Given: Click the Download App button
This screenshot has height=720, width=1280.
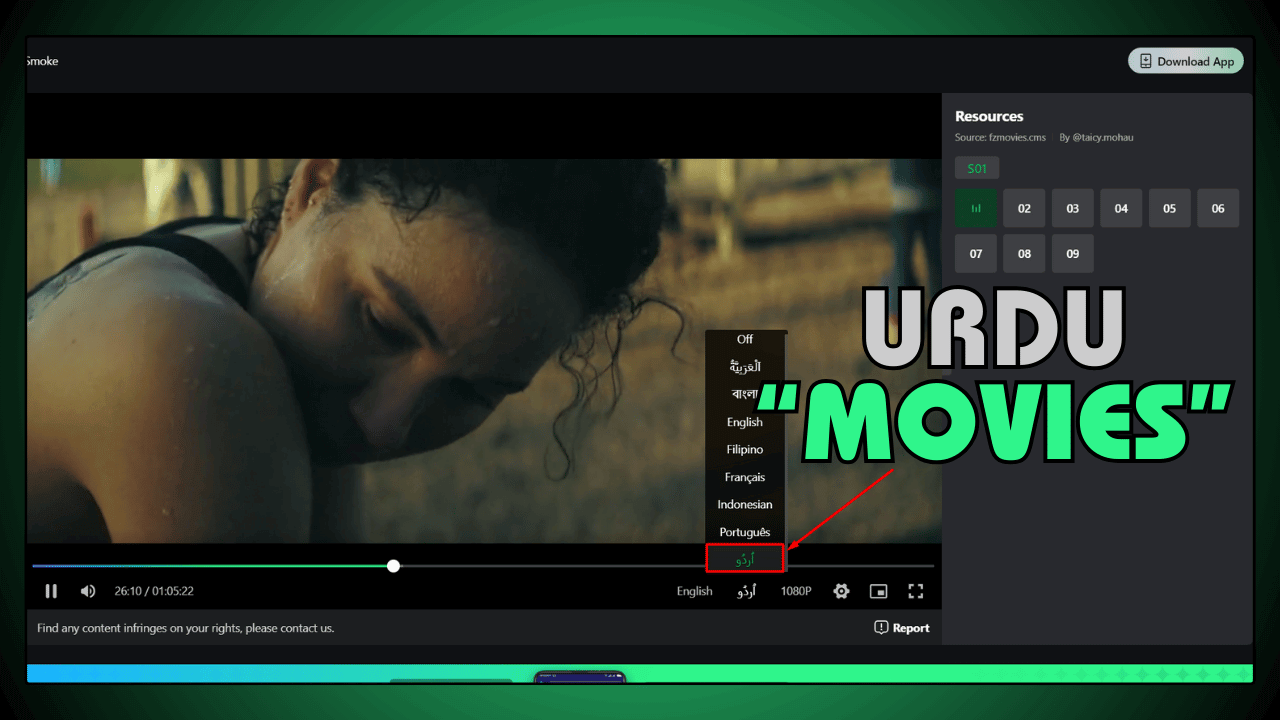Looking at the screenshot, I should tap(1186, 61).
